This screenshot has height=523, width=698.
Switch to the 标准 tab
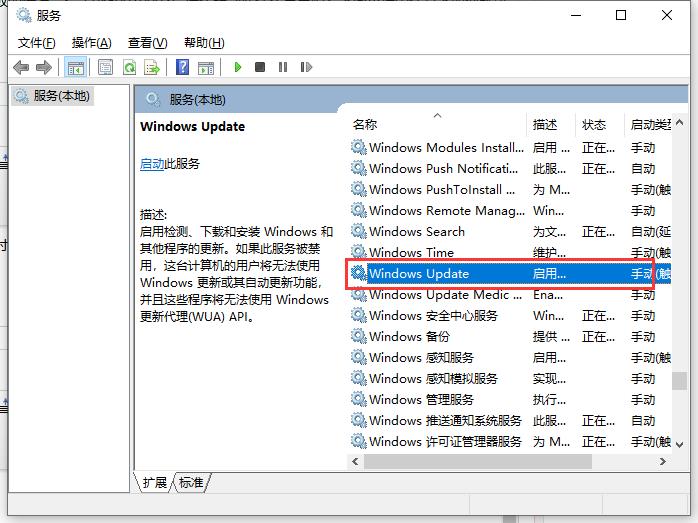click(191, 482)
